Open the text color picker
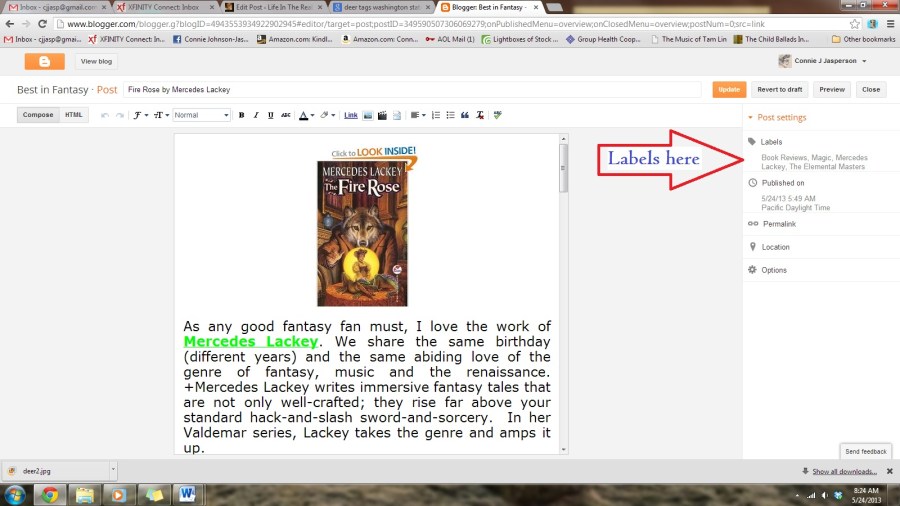 pos(304,115)
